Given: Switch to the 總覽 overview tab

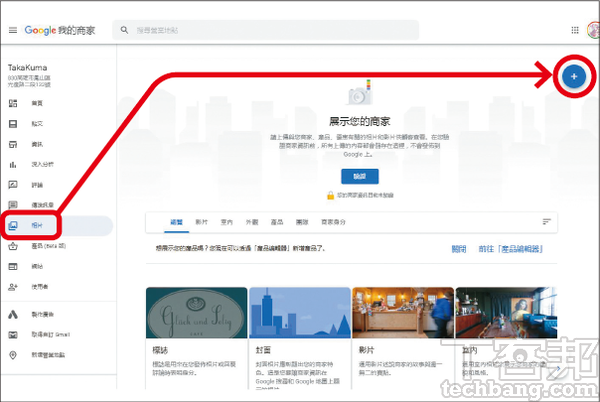Looking at the screenshot, I should coord(176,222).
